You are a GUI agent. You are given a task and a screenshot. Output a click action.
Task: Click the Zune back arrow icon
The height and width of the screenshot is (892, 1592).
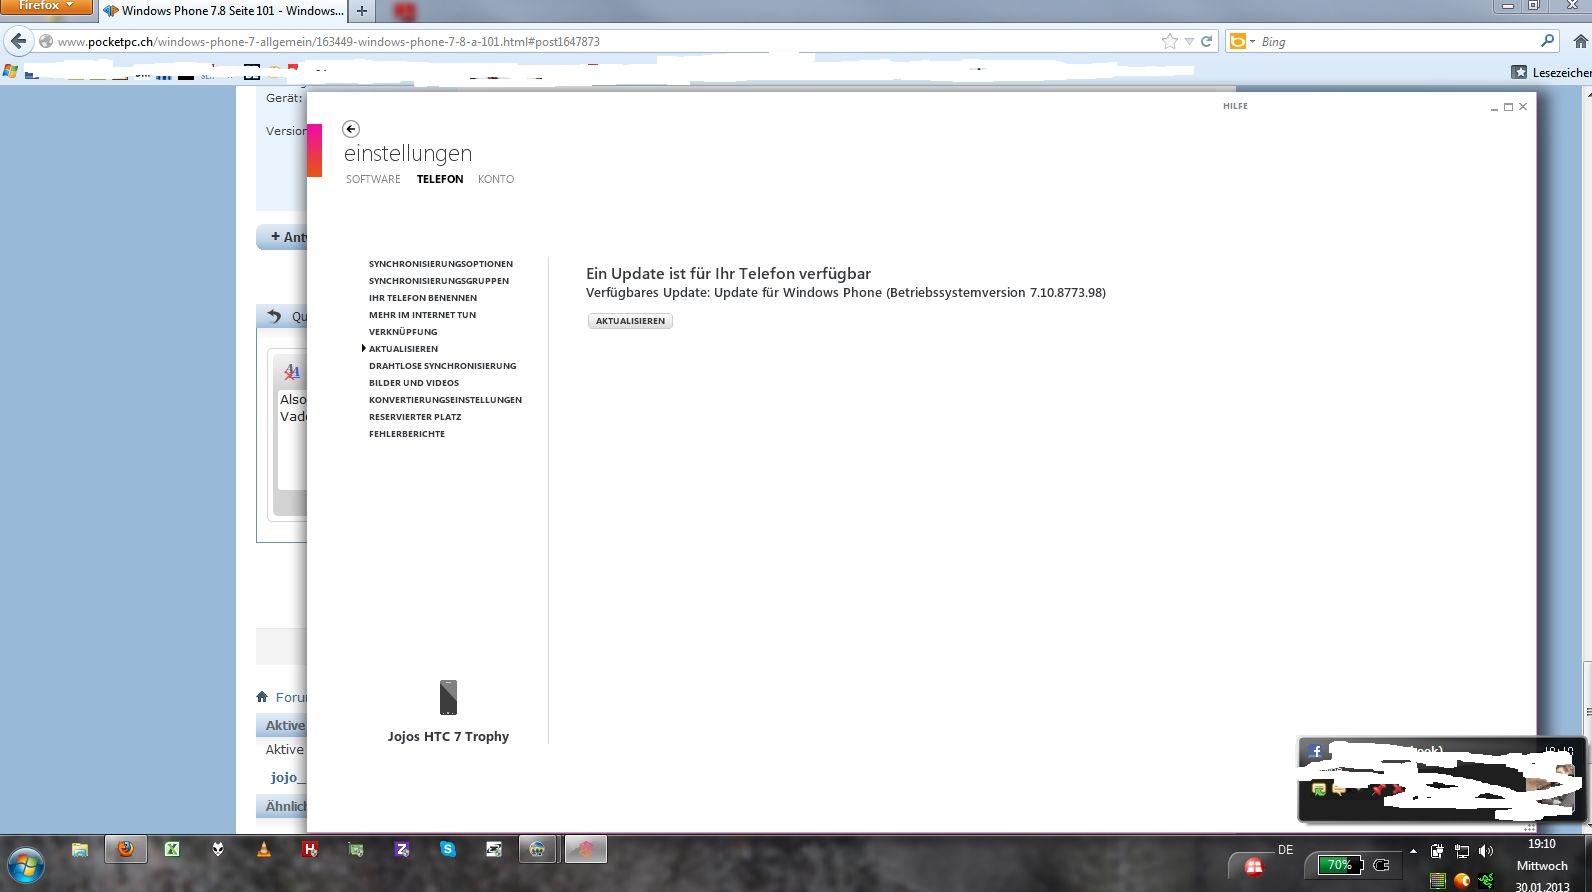pos(350,129)
